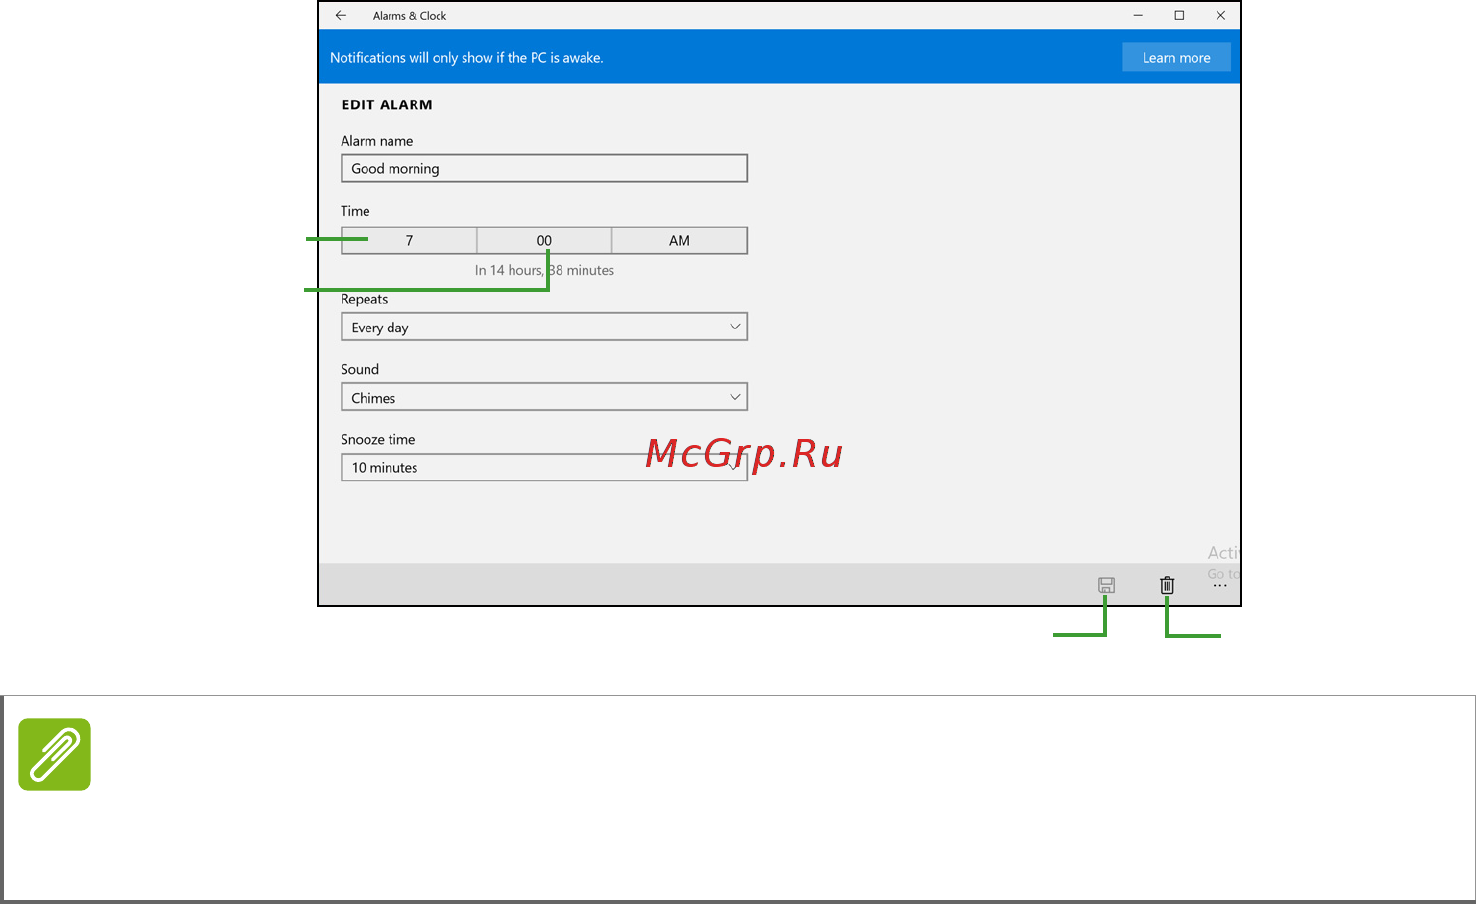Open the Snooze time 10 minutes dropdown
The image size is (1476, 904).
tap(544, 467)
